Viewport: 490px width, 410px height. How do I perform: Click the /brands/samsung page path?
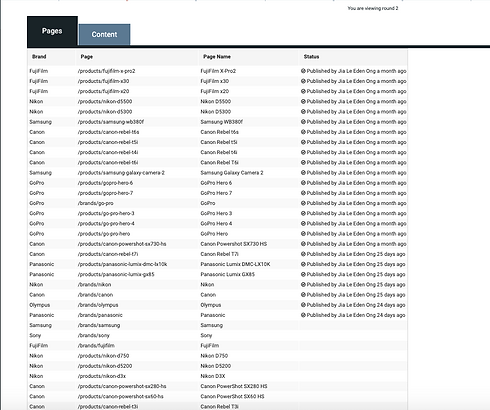pos(99,325)
